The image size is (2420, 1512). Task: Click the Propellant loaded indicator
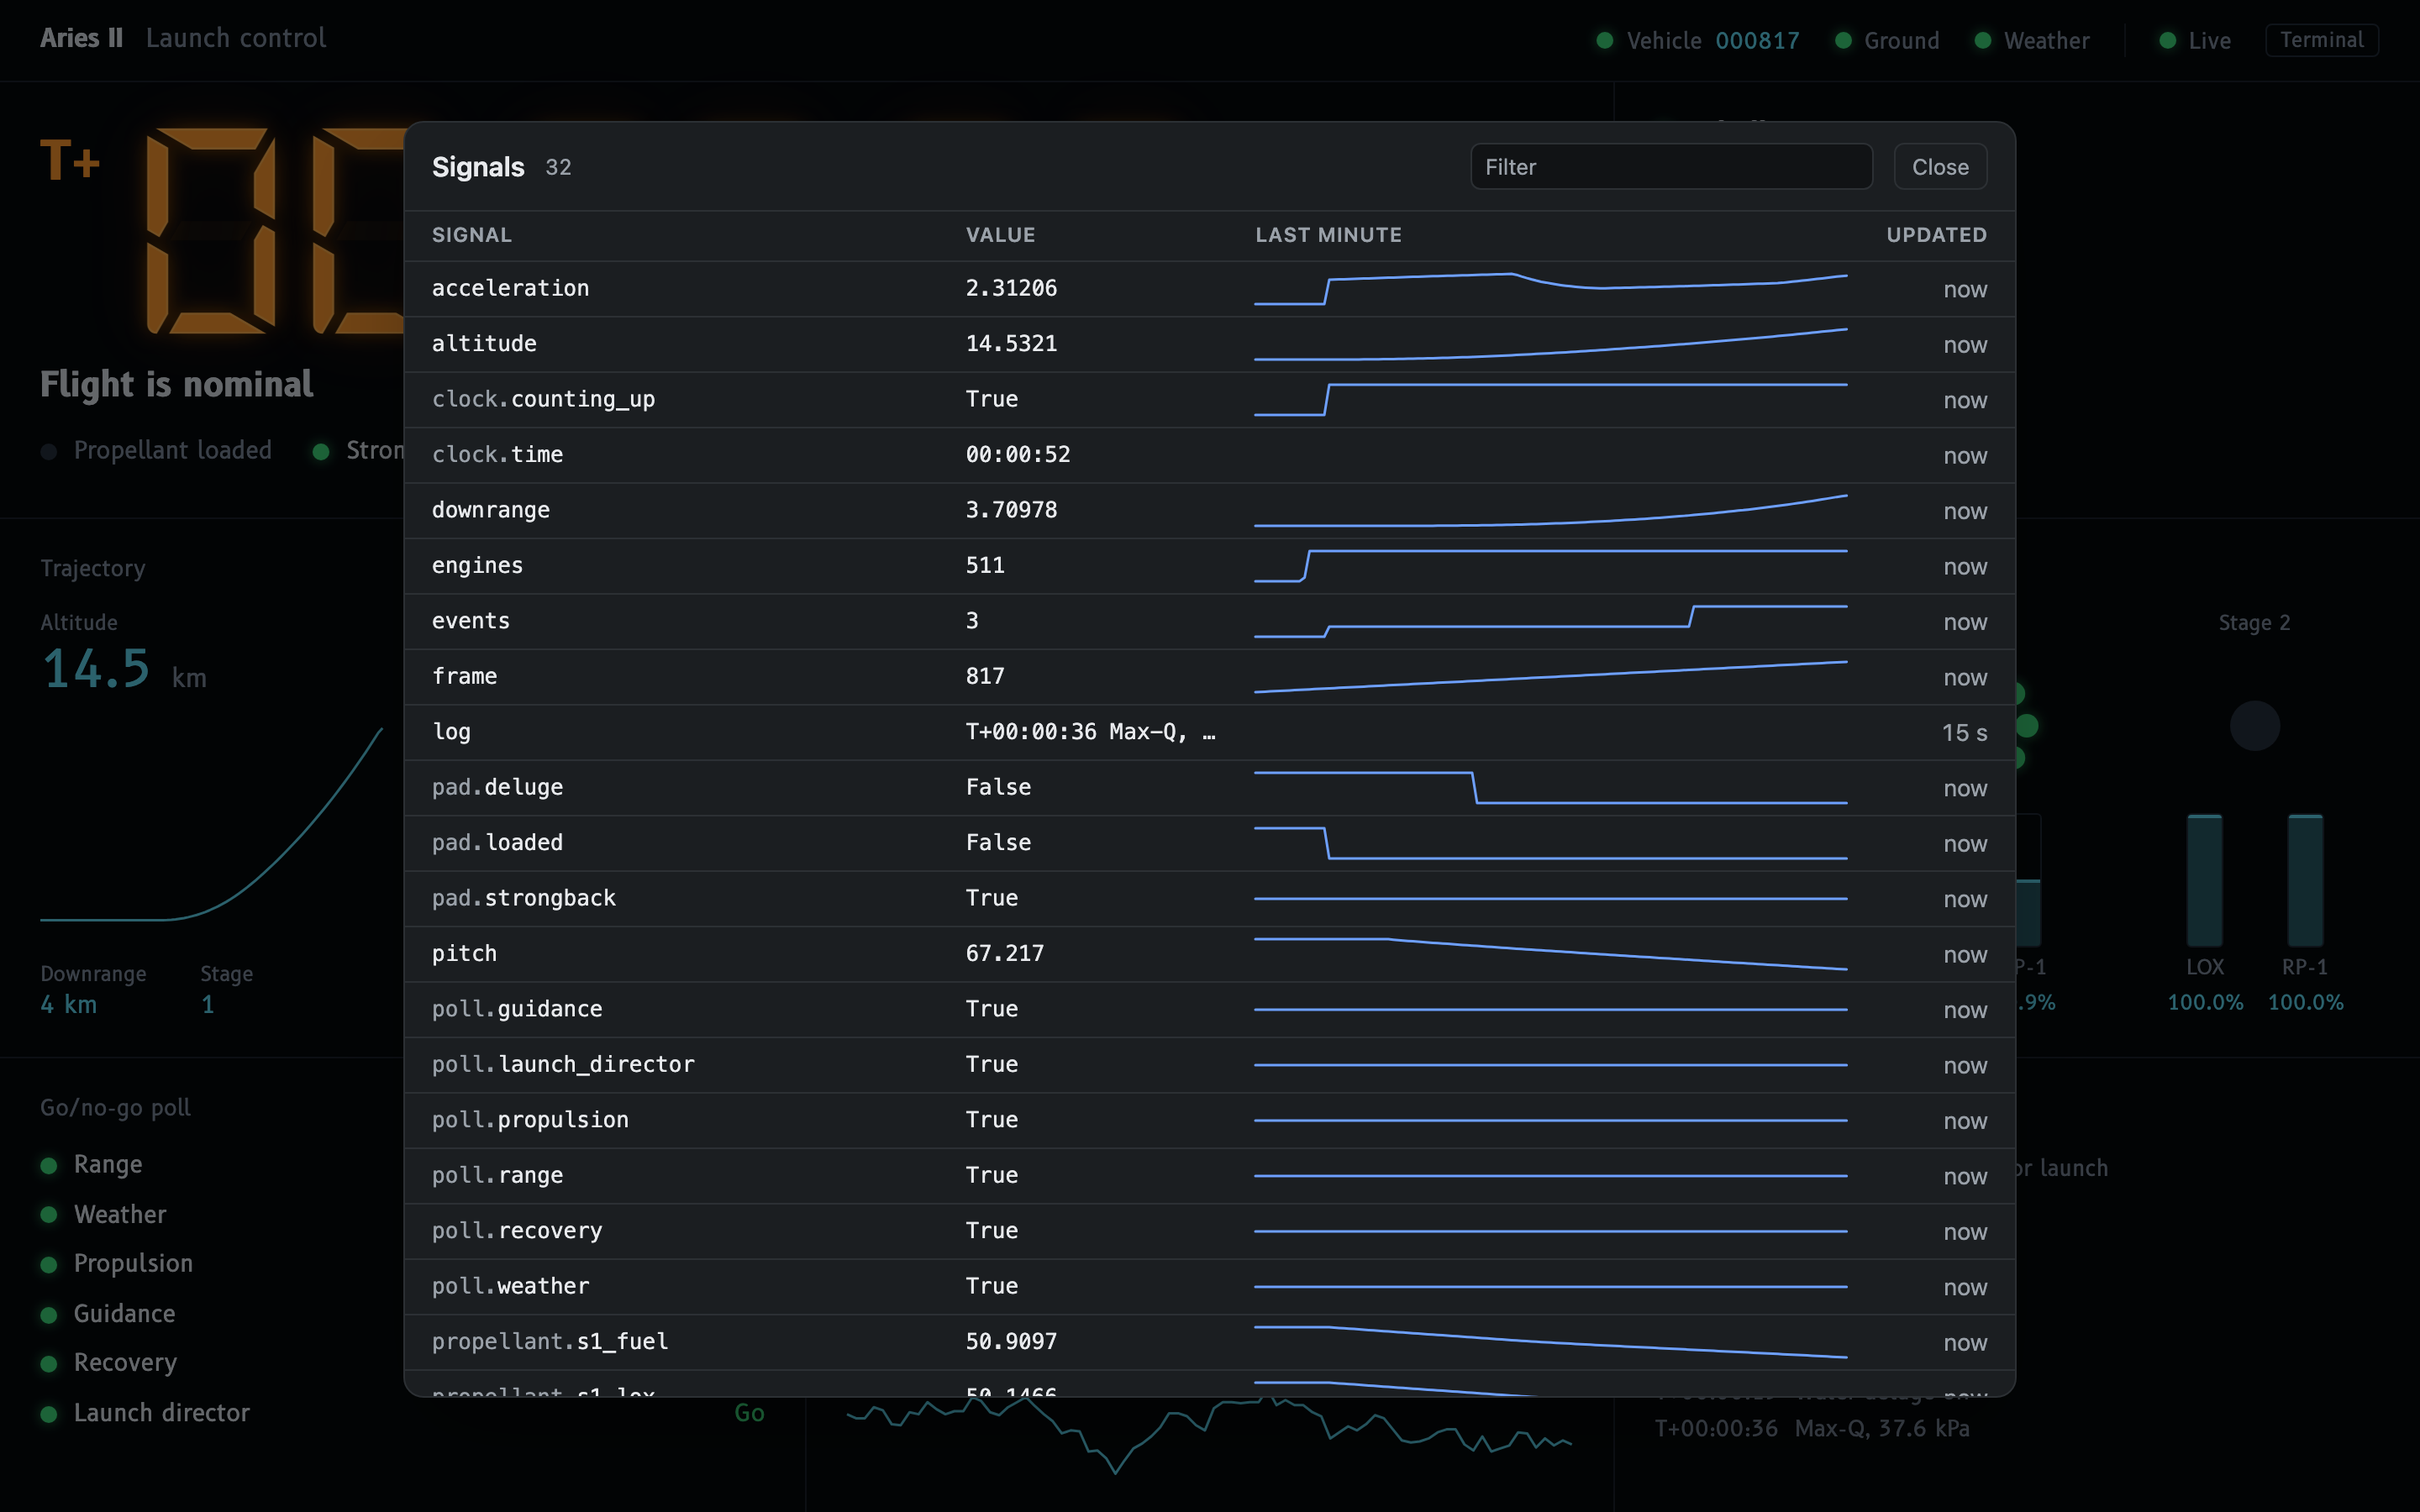point(156,451)
